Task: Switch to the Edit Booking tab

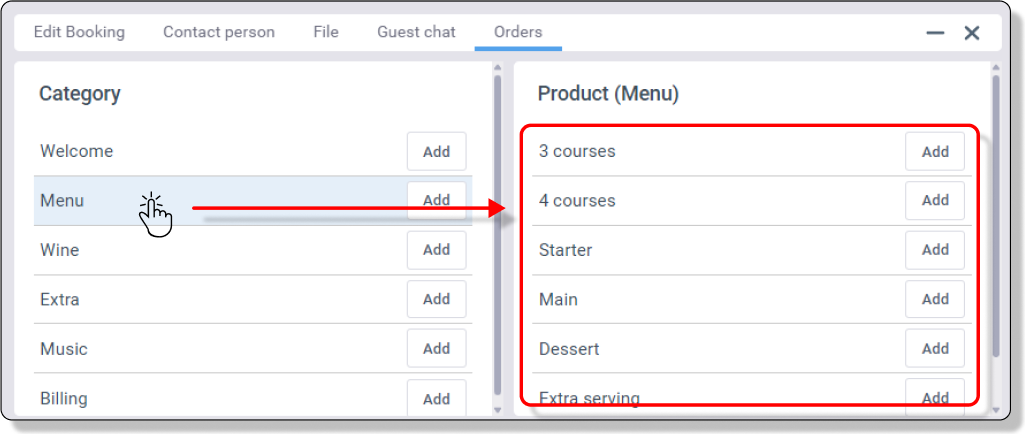Action: point(79,32)
